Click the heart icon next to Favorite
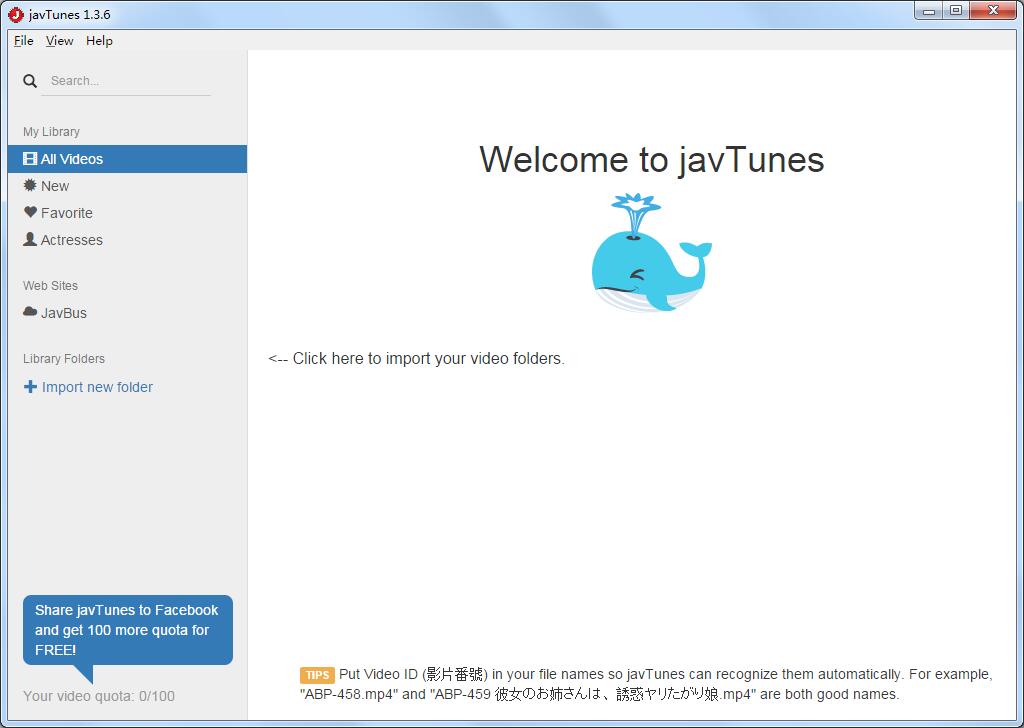 [30, 212]
